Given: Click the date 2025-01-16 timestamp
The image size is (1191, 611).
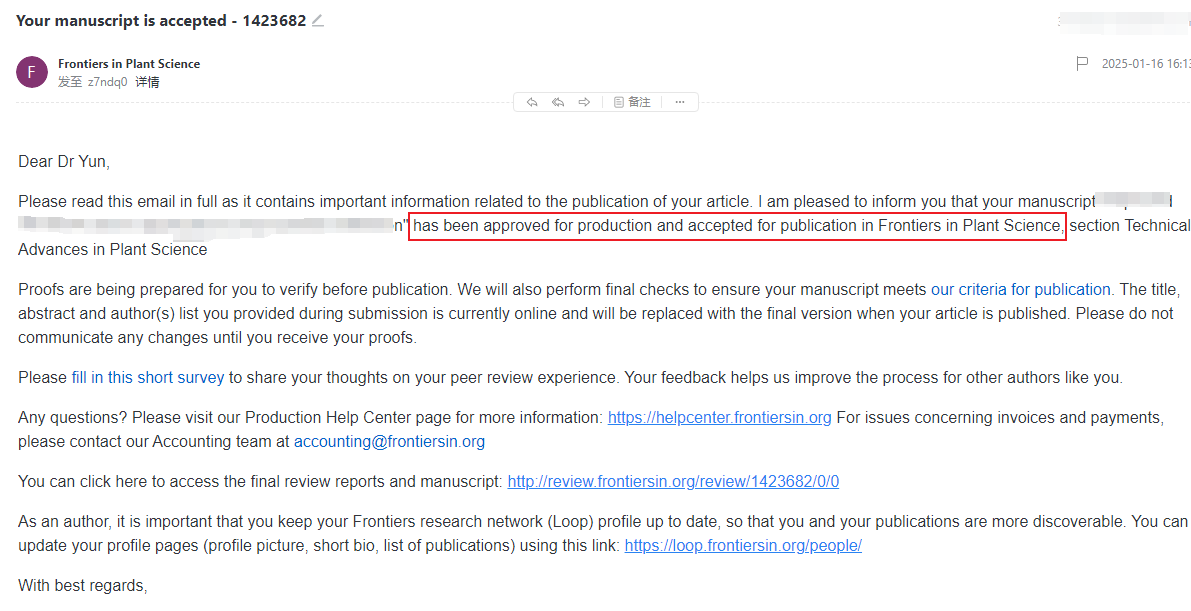Looking at the screenshot, I should 1146,64.
